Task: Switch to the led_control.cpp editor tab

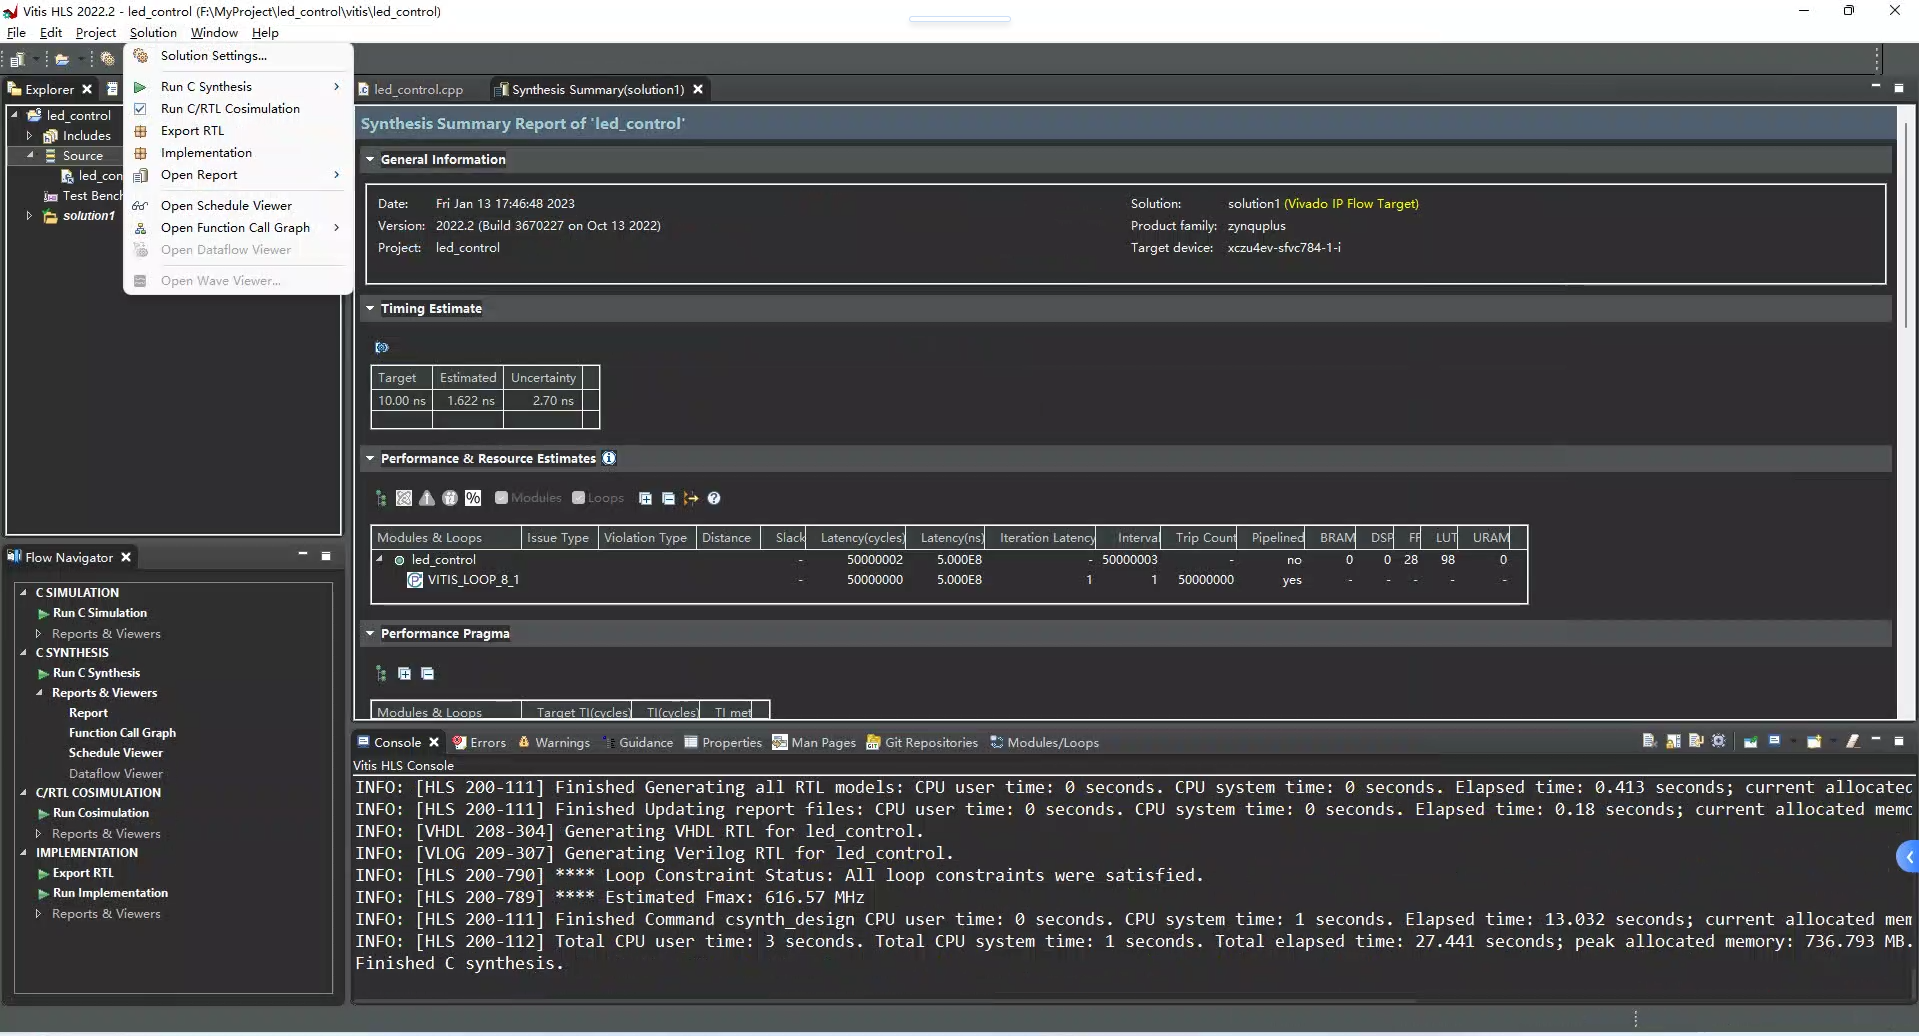Action: (x=418, y=90)
